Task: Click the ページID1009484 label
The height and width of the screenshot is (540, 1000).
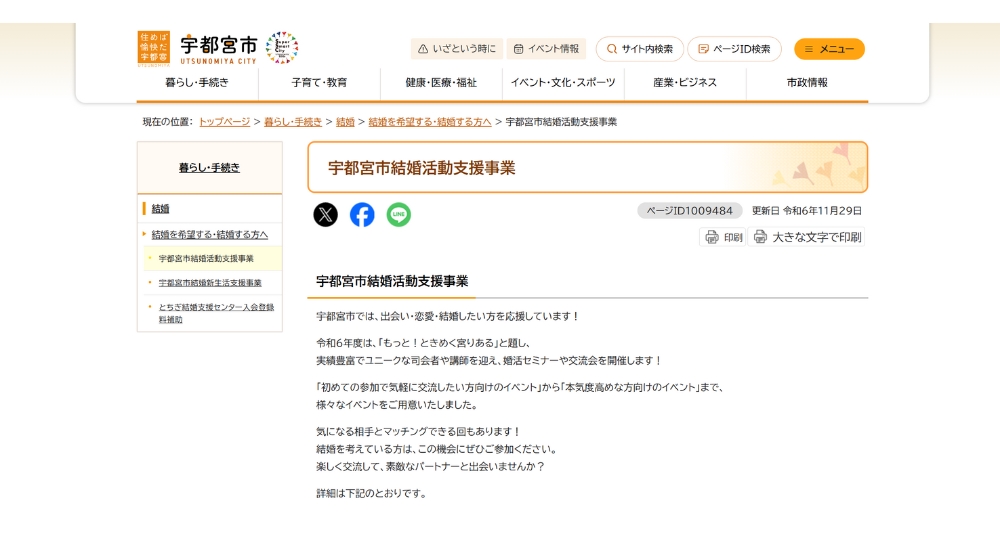Action: 689,211
